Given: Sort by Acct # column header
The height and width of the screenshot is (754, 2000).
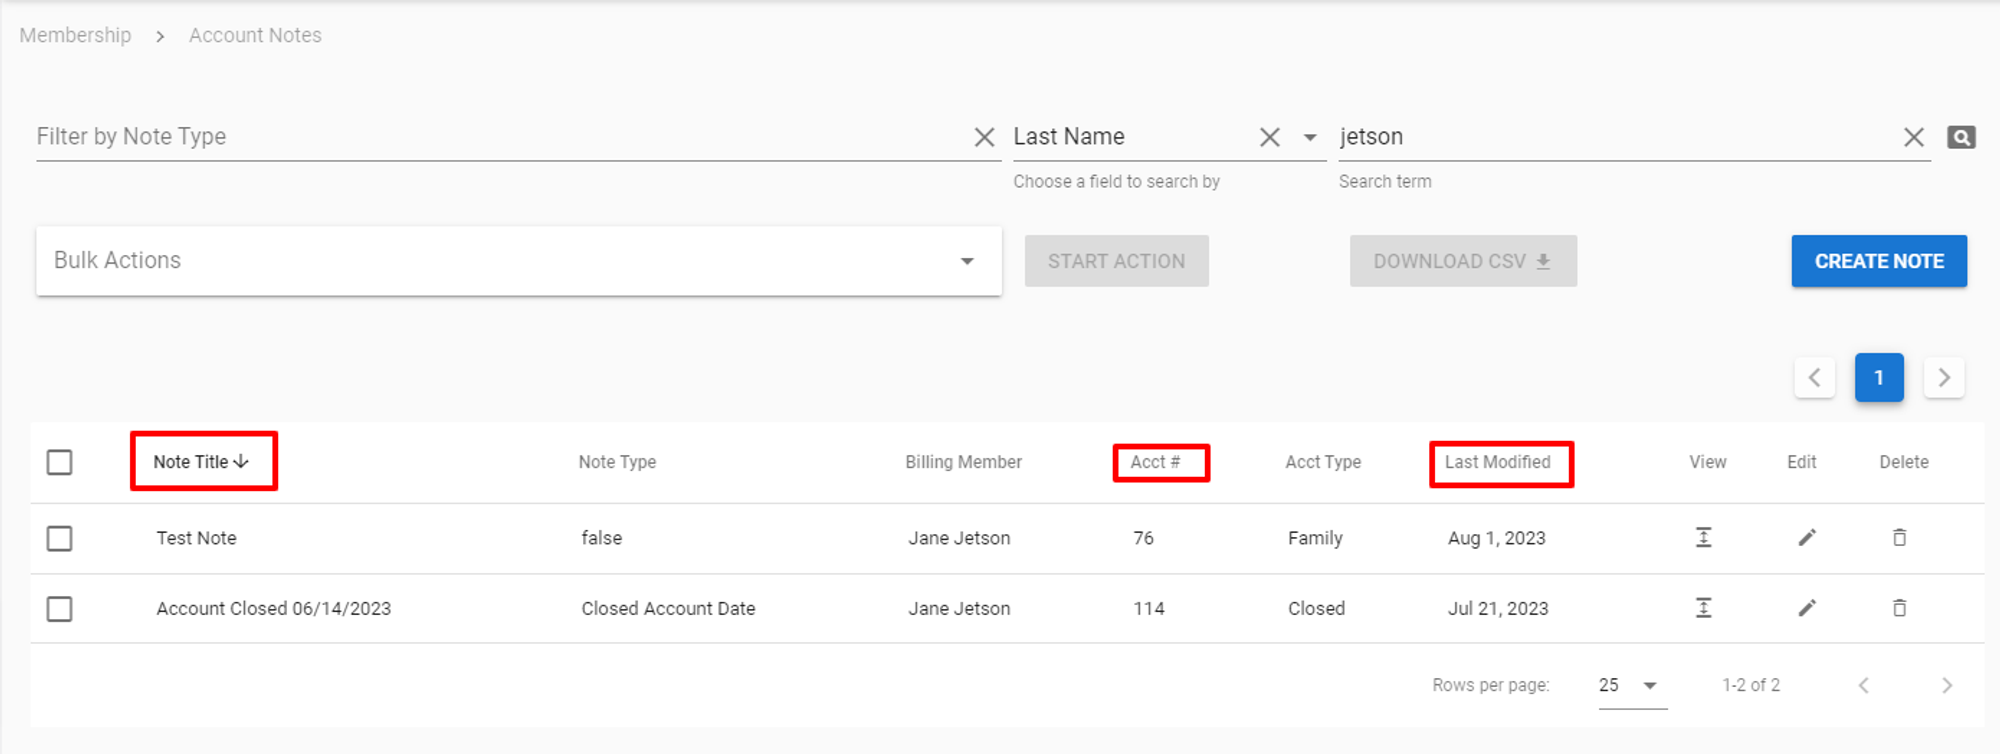Looking at the screenshot, I should point(1155,462).
